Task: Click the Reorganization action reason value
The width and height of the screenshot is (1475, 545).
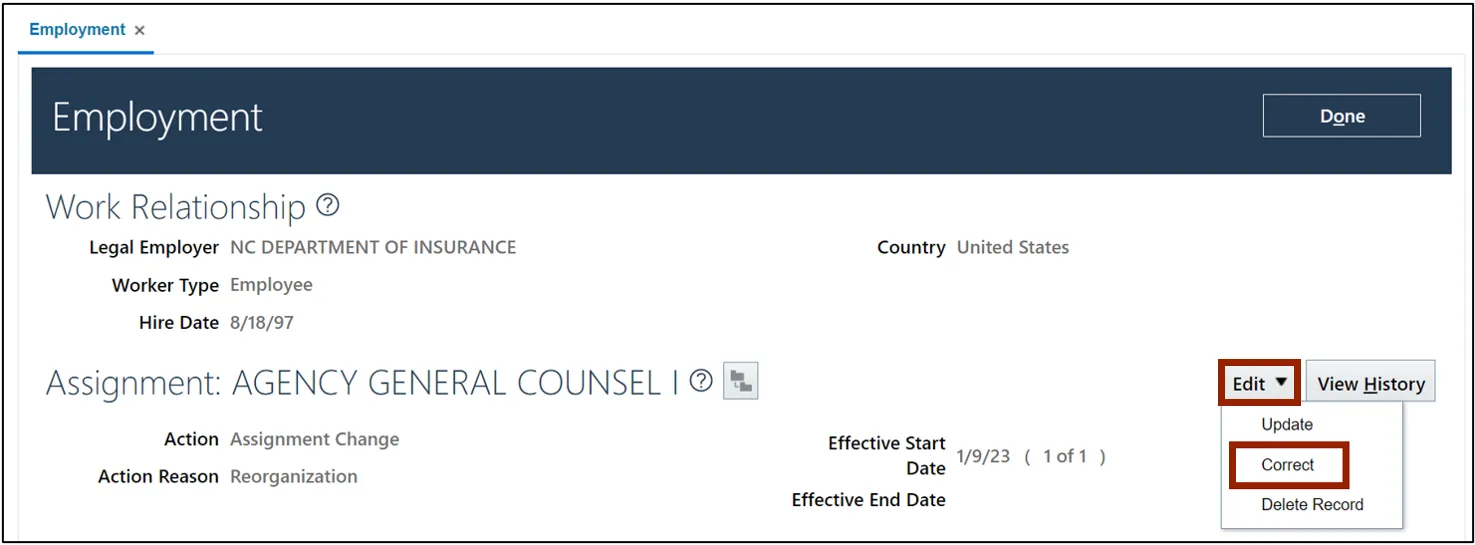Action: click(293, 477)
